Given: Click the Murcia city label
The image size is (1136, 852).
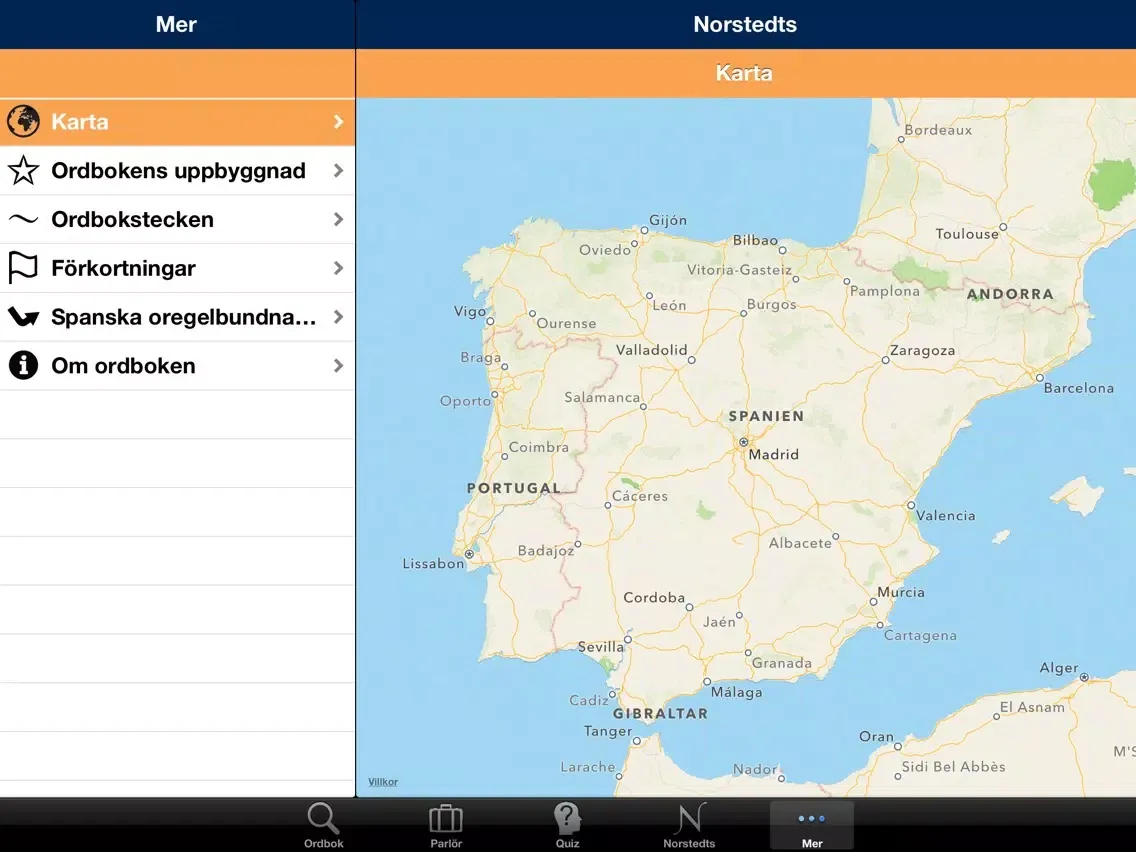Looking at the screenshot, I should click(x=901, y=592).
